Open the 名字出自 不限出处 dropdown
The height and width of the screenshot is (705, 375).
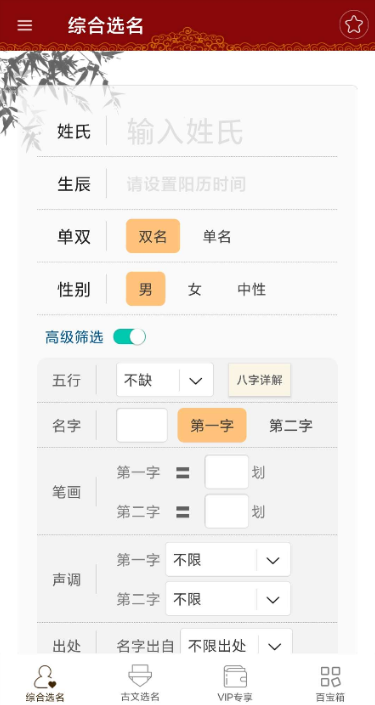[x=237, y=646]
